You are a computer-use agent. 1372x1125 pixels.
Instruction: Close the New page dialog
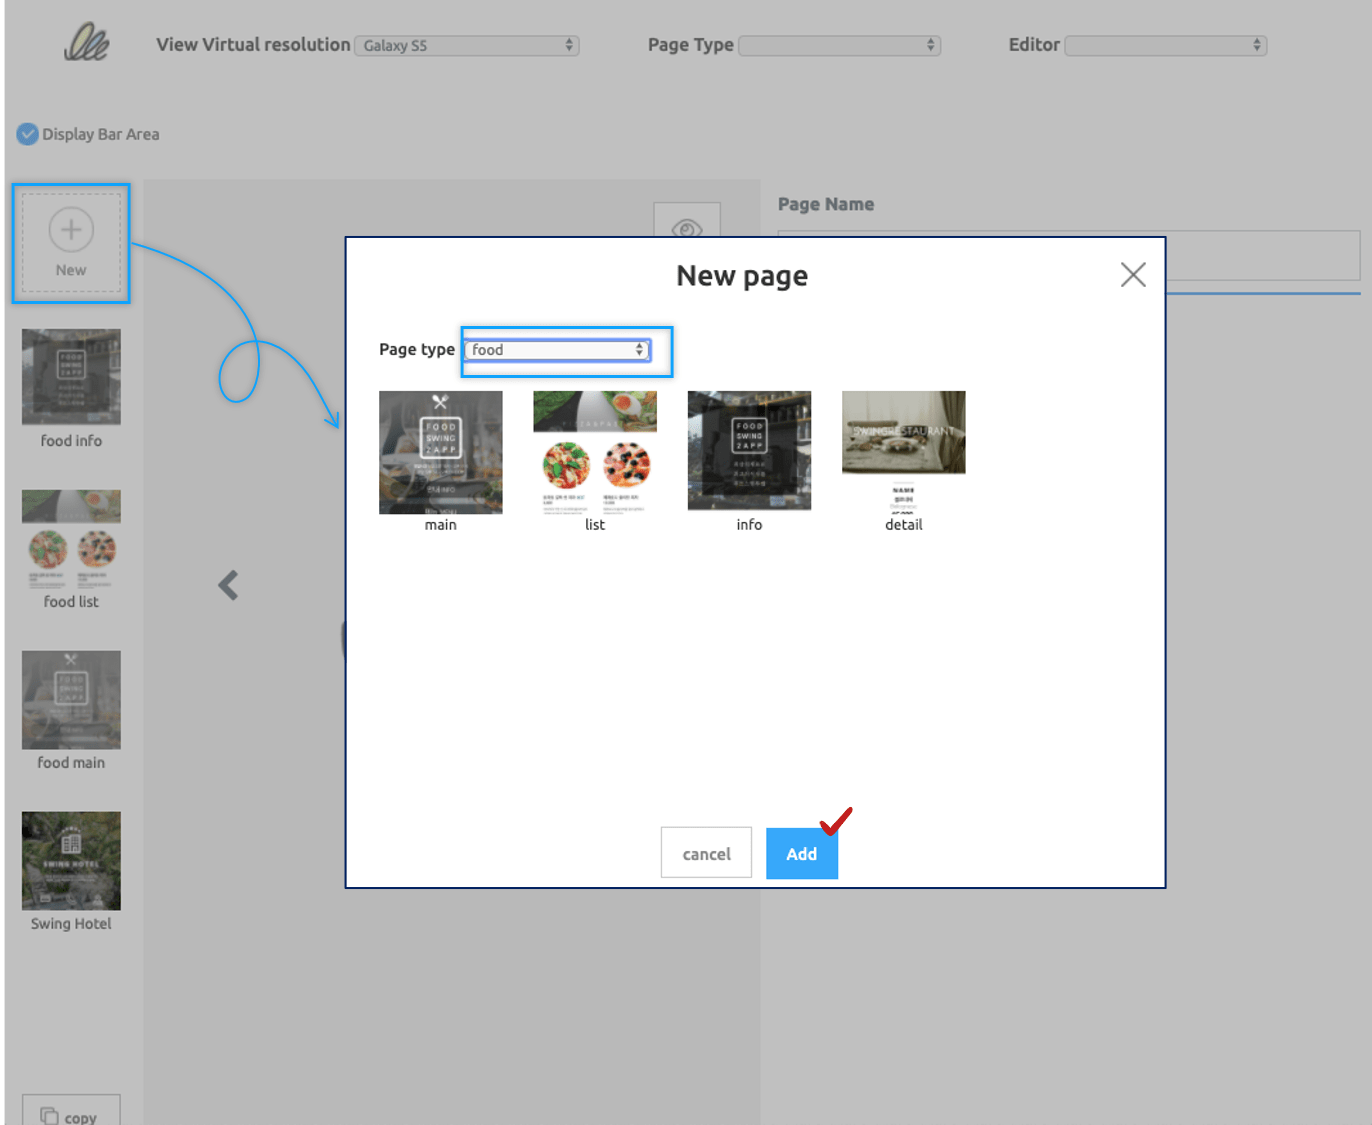[1132, 275]
